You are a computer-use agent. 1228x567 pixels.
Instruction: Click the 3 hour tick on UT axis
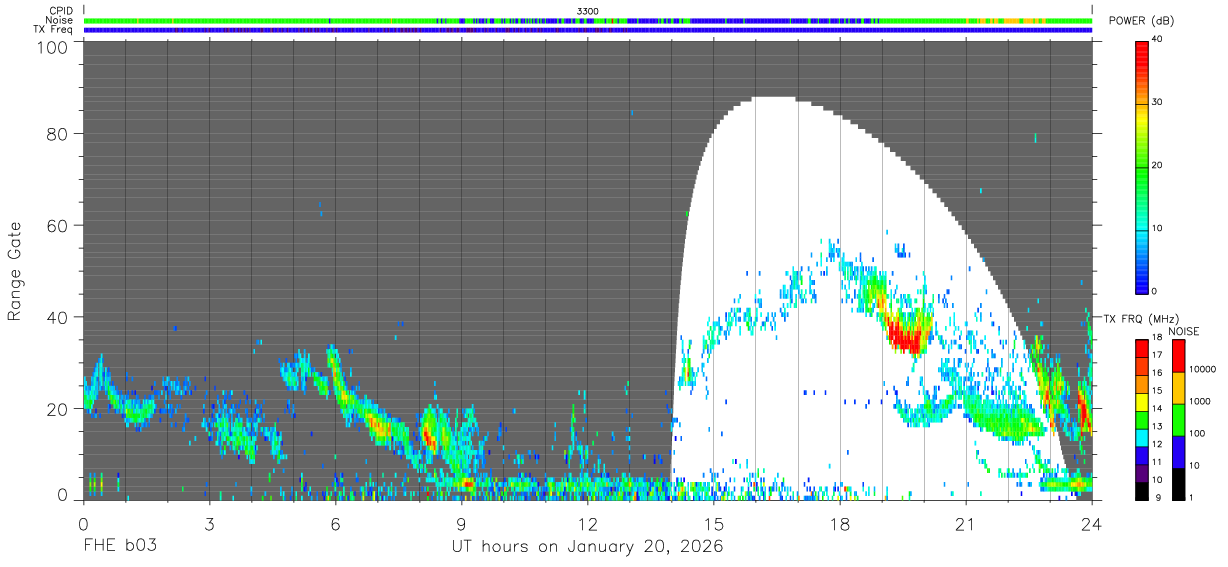[x=209, y=524]
